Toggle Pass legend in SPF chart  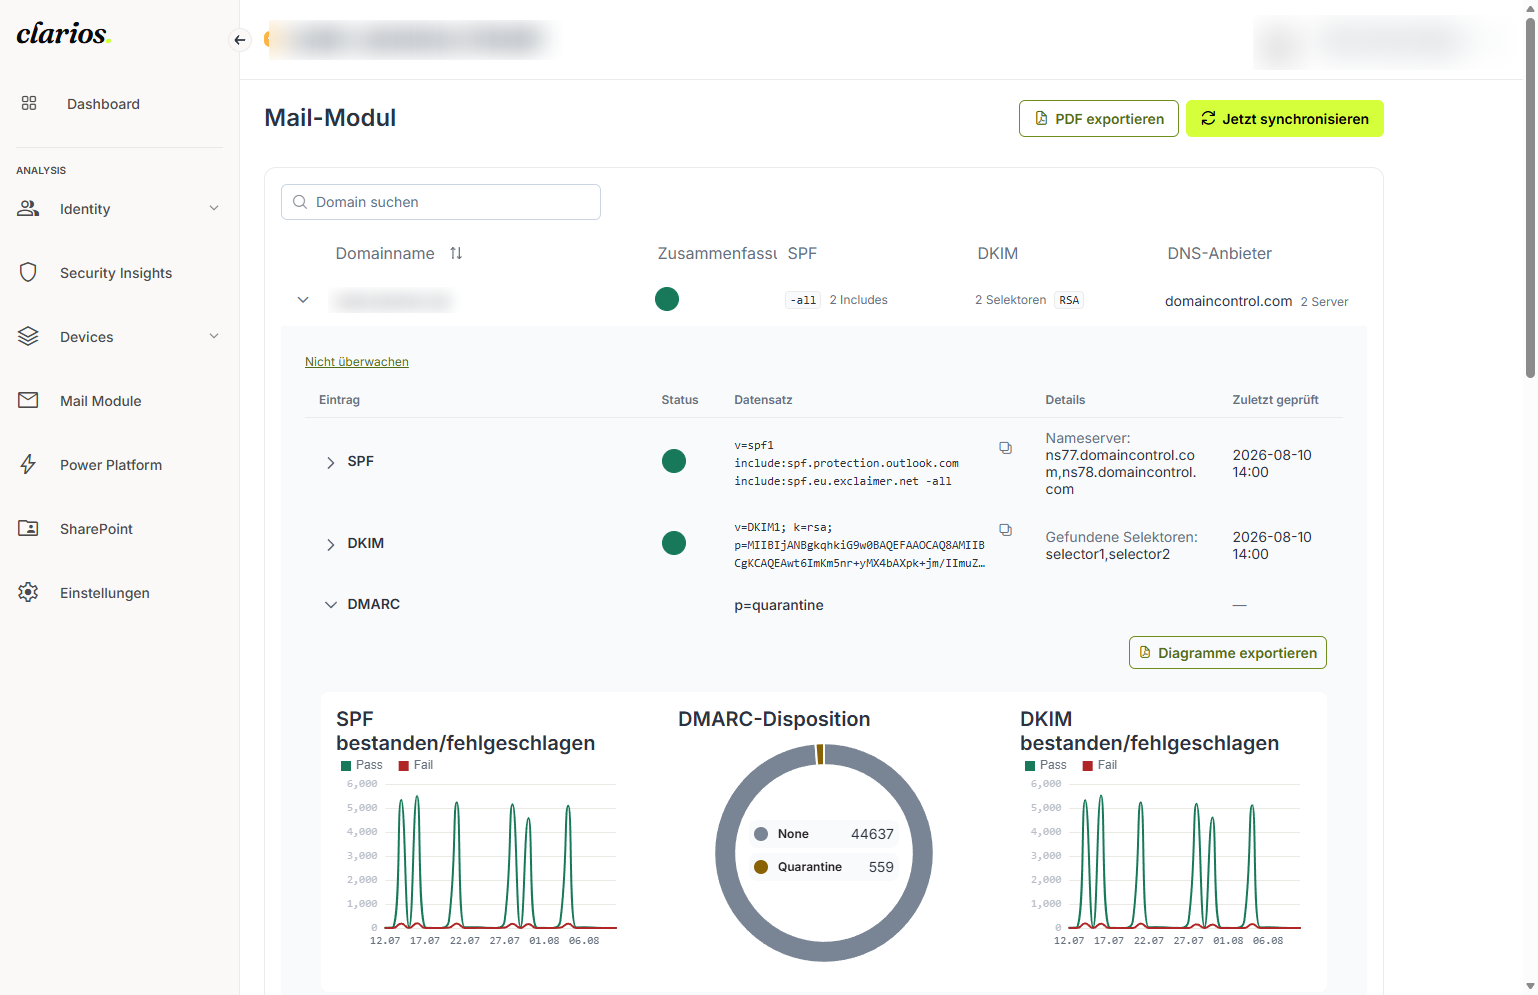(x=362, y=765)
